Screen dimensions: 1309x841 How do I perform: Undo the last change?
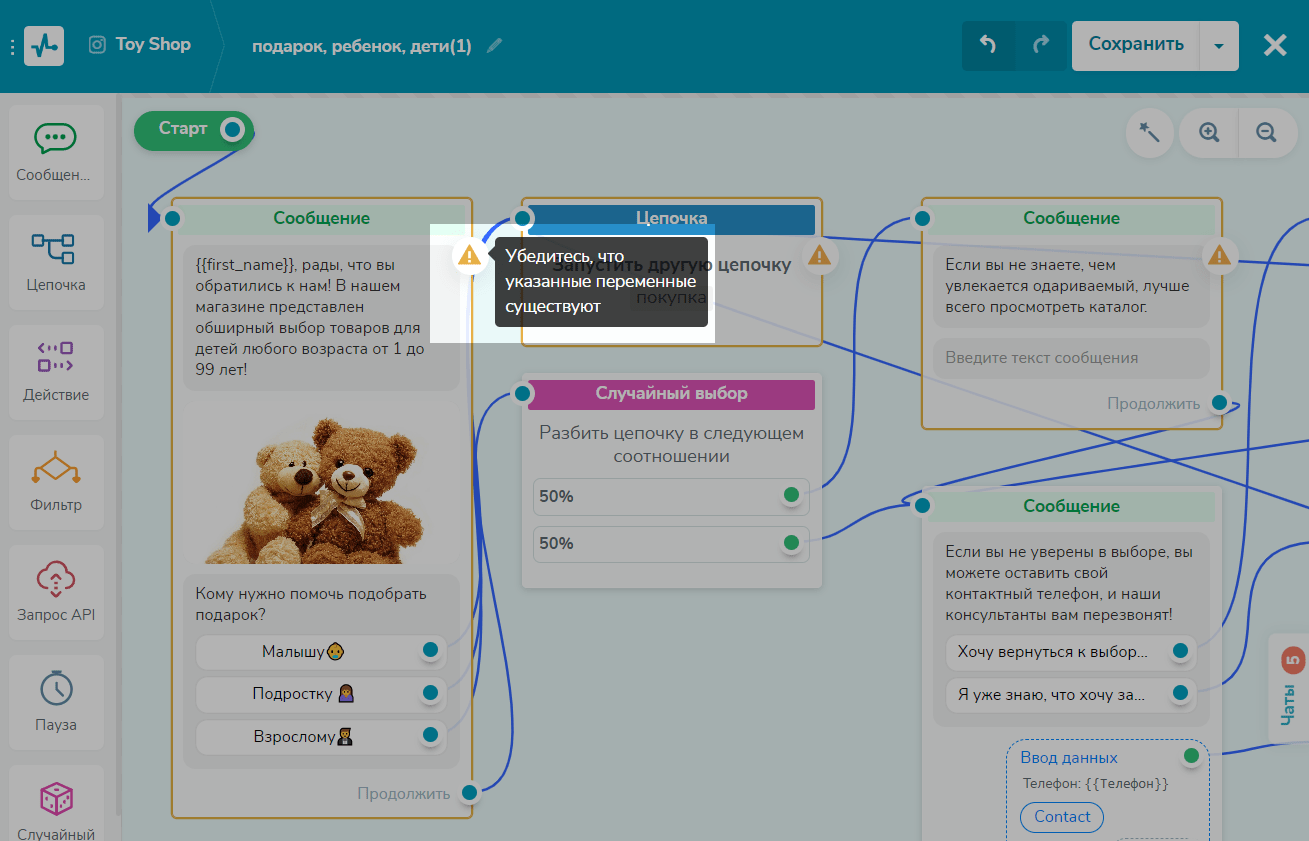(988, 45)
